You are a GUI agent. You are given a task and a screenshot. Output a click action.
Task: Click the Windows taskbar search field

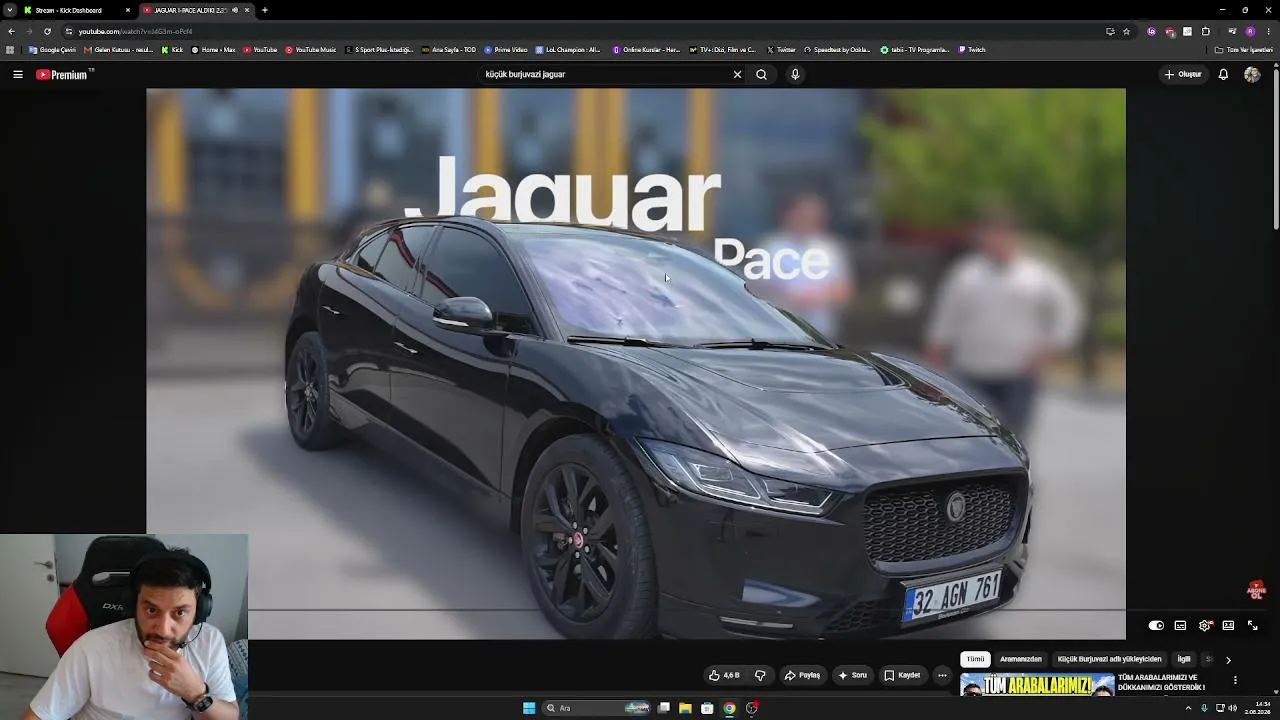click(x=598, y=708)
